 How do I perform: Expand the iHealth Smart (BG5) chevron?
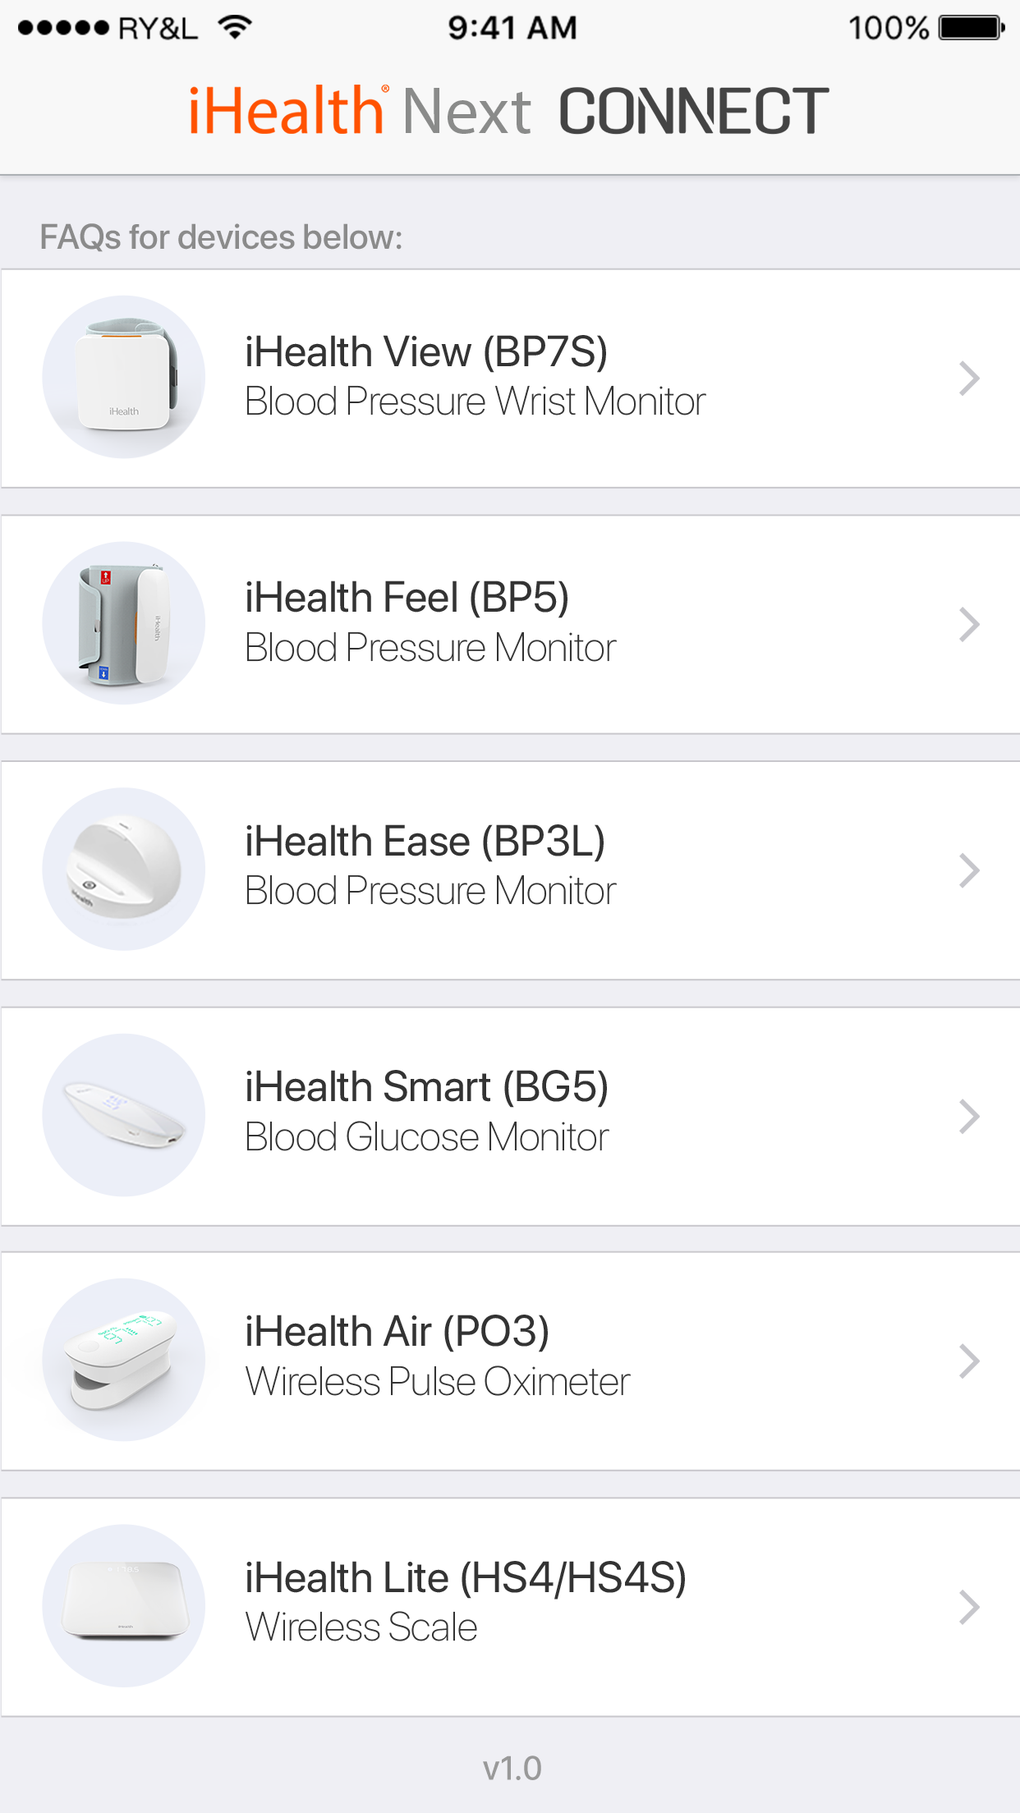click(968, 1116)
